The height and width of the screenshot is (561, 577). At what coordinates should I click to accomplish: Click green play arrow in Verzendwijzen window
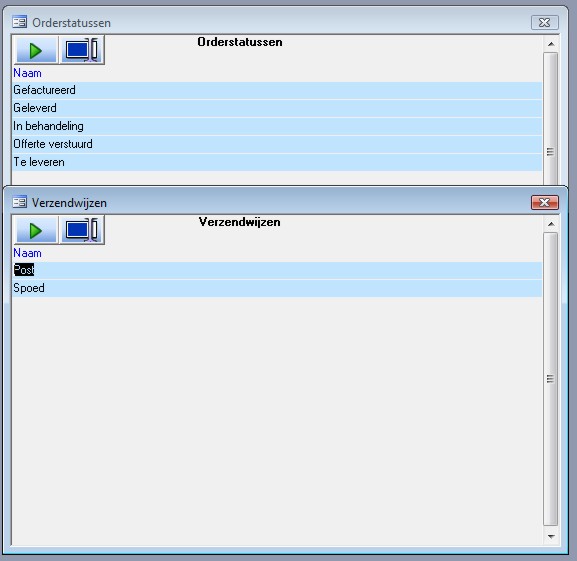pos(36,231)
